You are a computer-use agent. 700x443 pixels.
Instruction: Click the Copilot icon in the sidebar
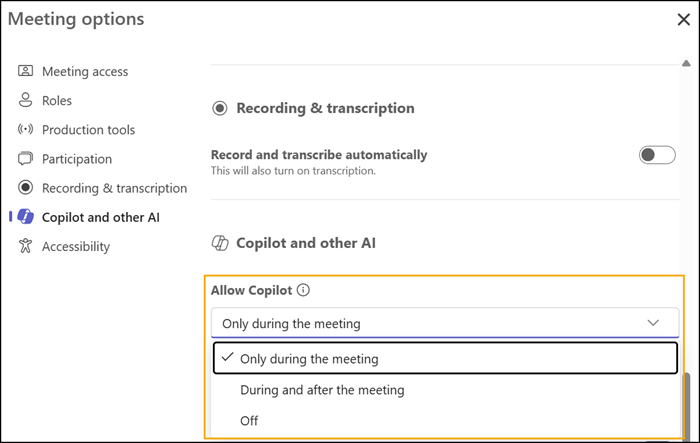[x=25, y=217]
